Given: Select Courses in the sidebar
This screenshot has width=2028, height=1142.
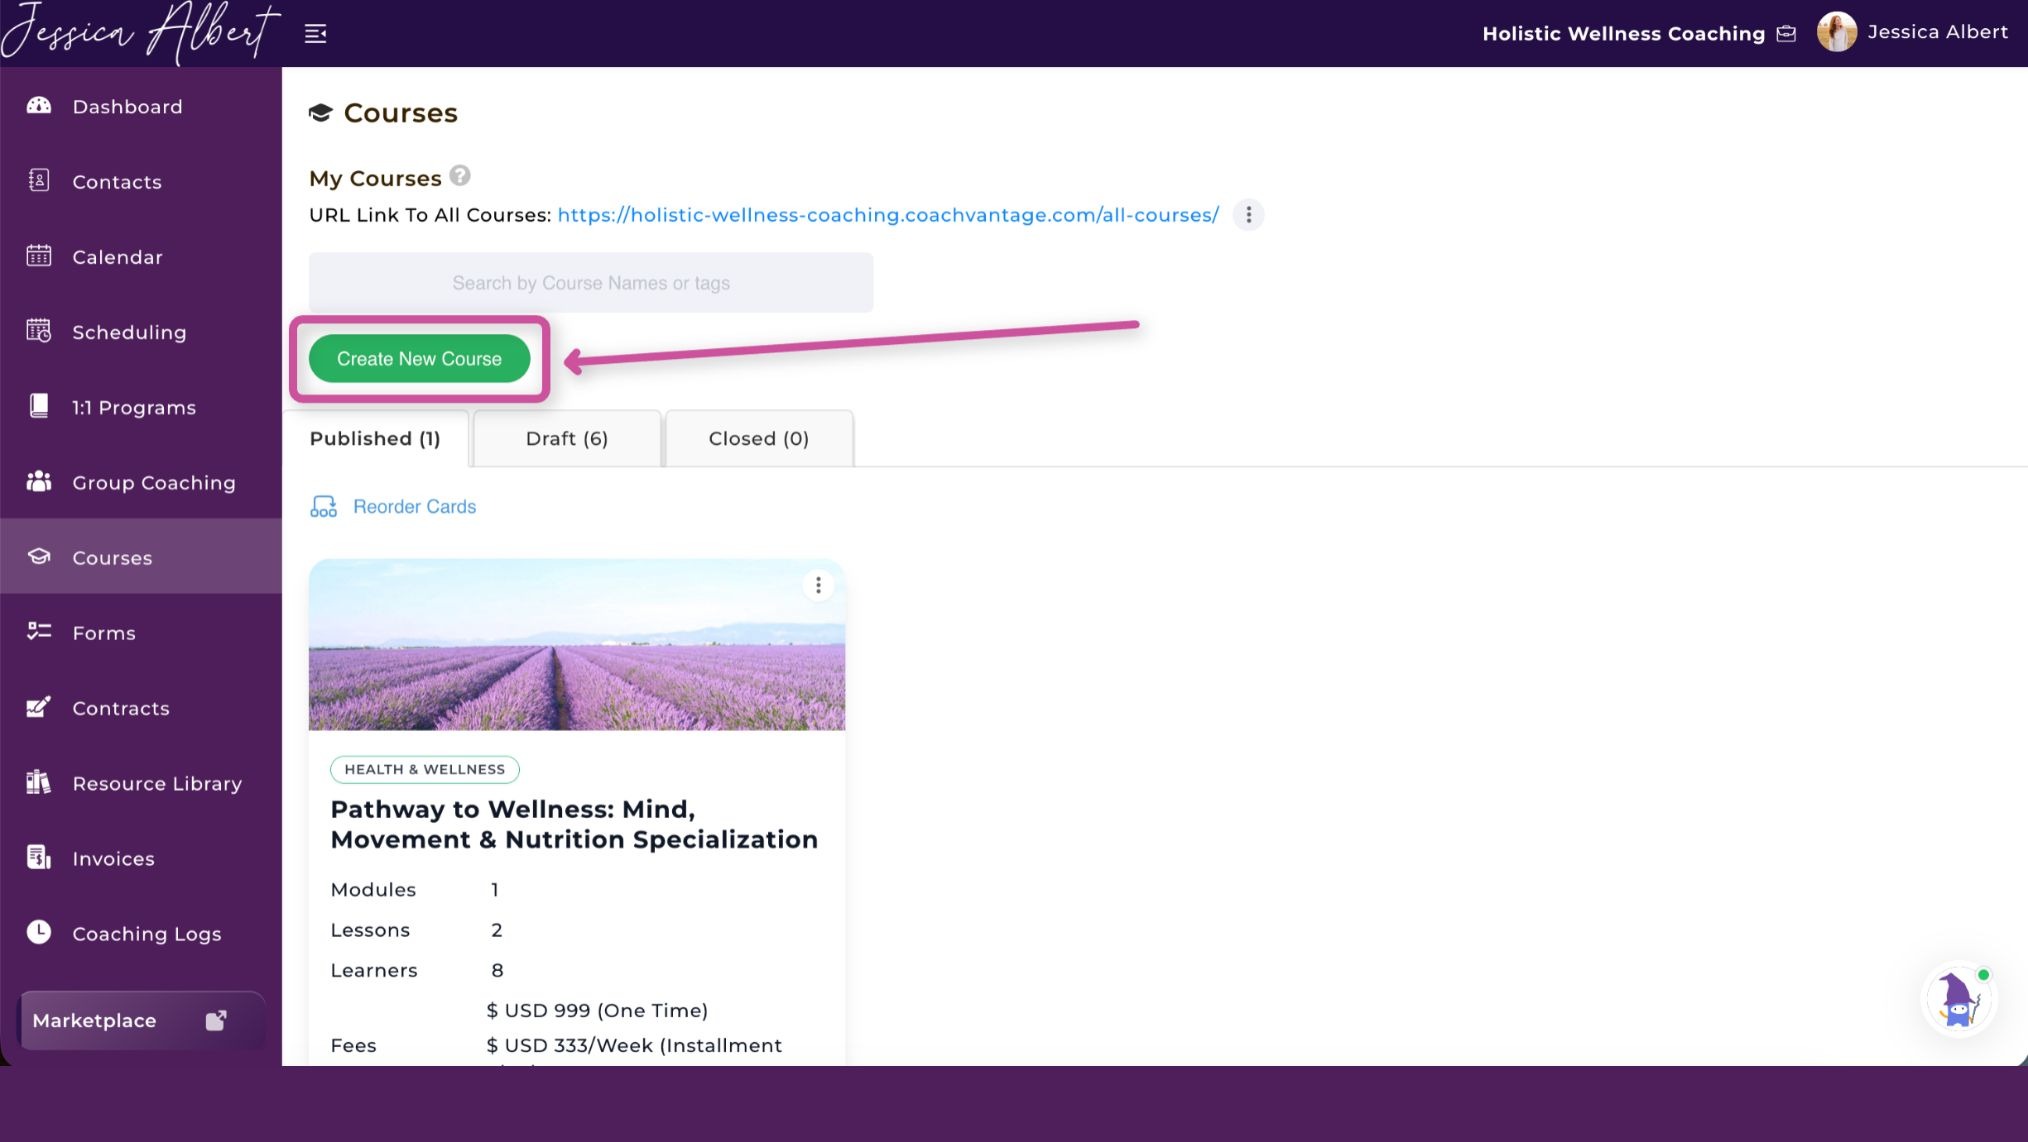Looking at the screenshot, I should coord(141,557).
